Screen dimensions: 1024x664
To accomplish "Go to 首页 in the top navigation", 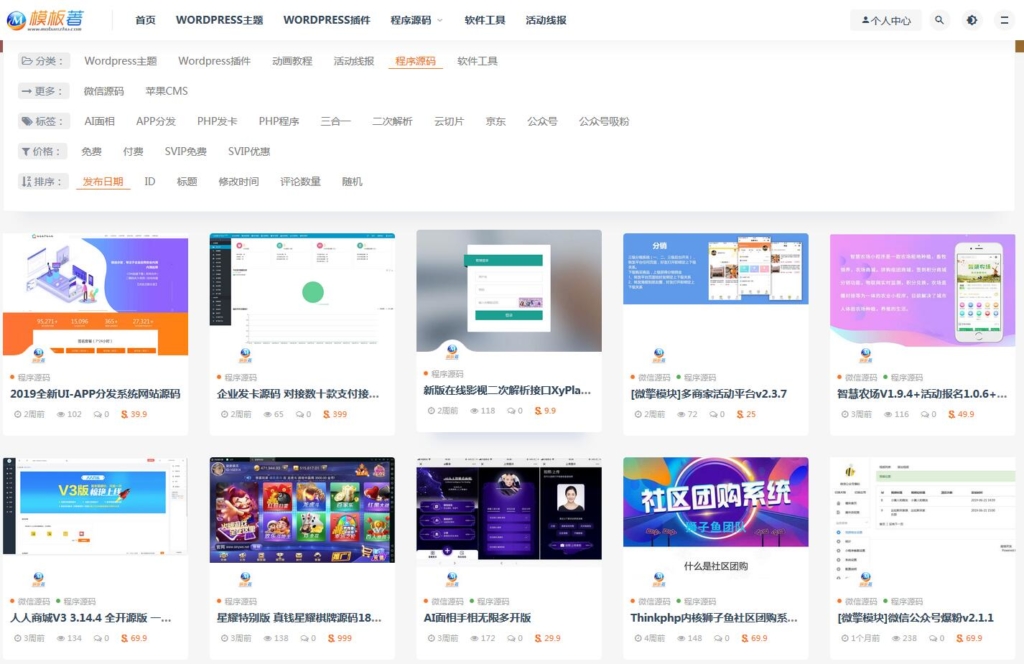I will tap(145, 20).
